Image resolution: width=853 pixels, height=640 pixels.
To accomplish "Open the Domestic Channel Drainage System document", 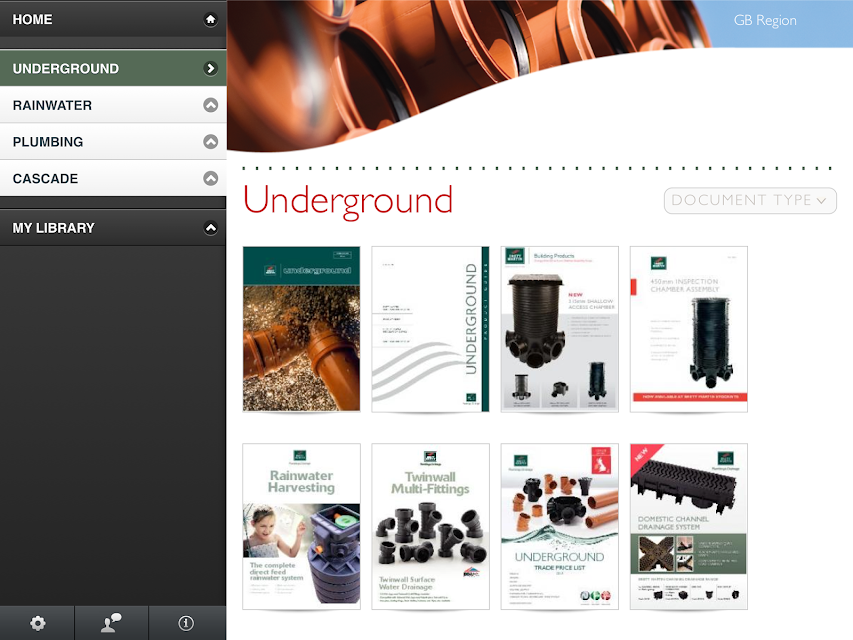I will tap(689, 526).
